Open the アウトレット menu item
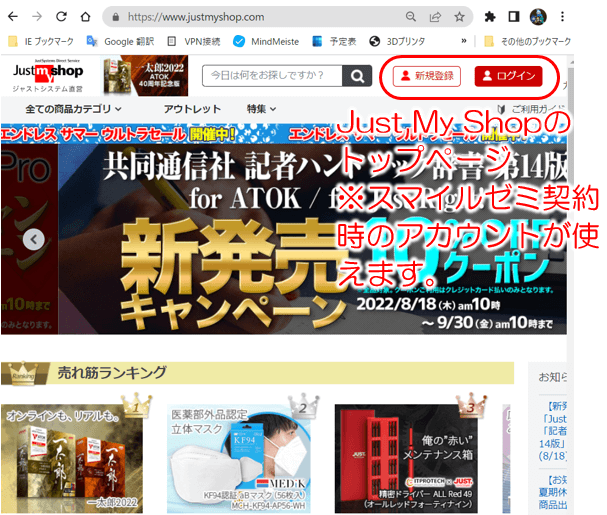Viewport: 607px width, 515px height. pos(192,109)
